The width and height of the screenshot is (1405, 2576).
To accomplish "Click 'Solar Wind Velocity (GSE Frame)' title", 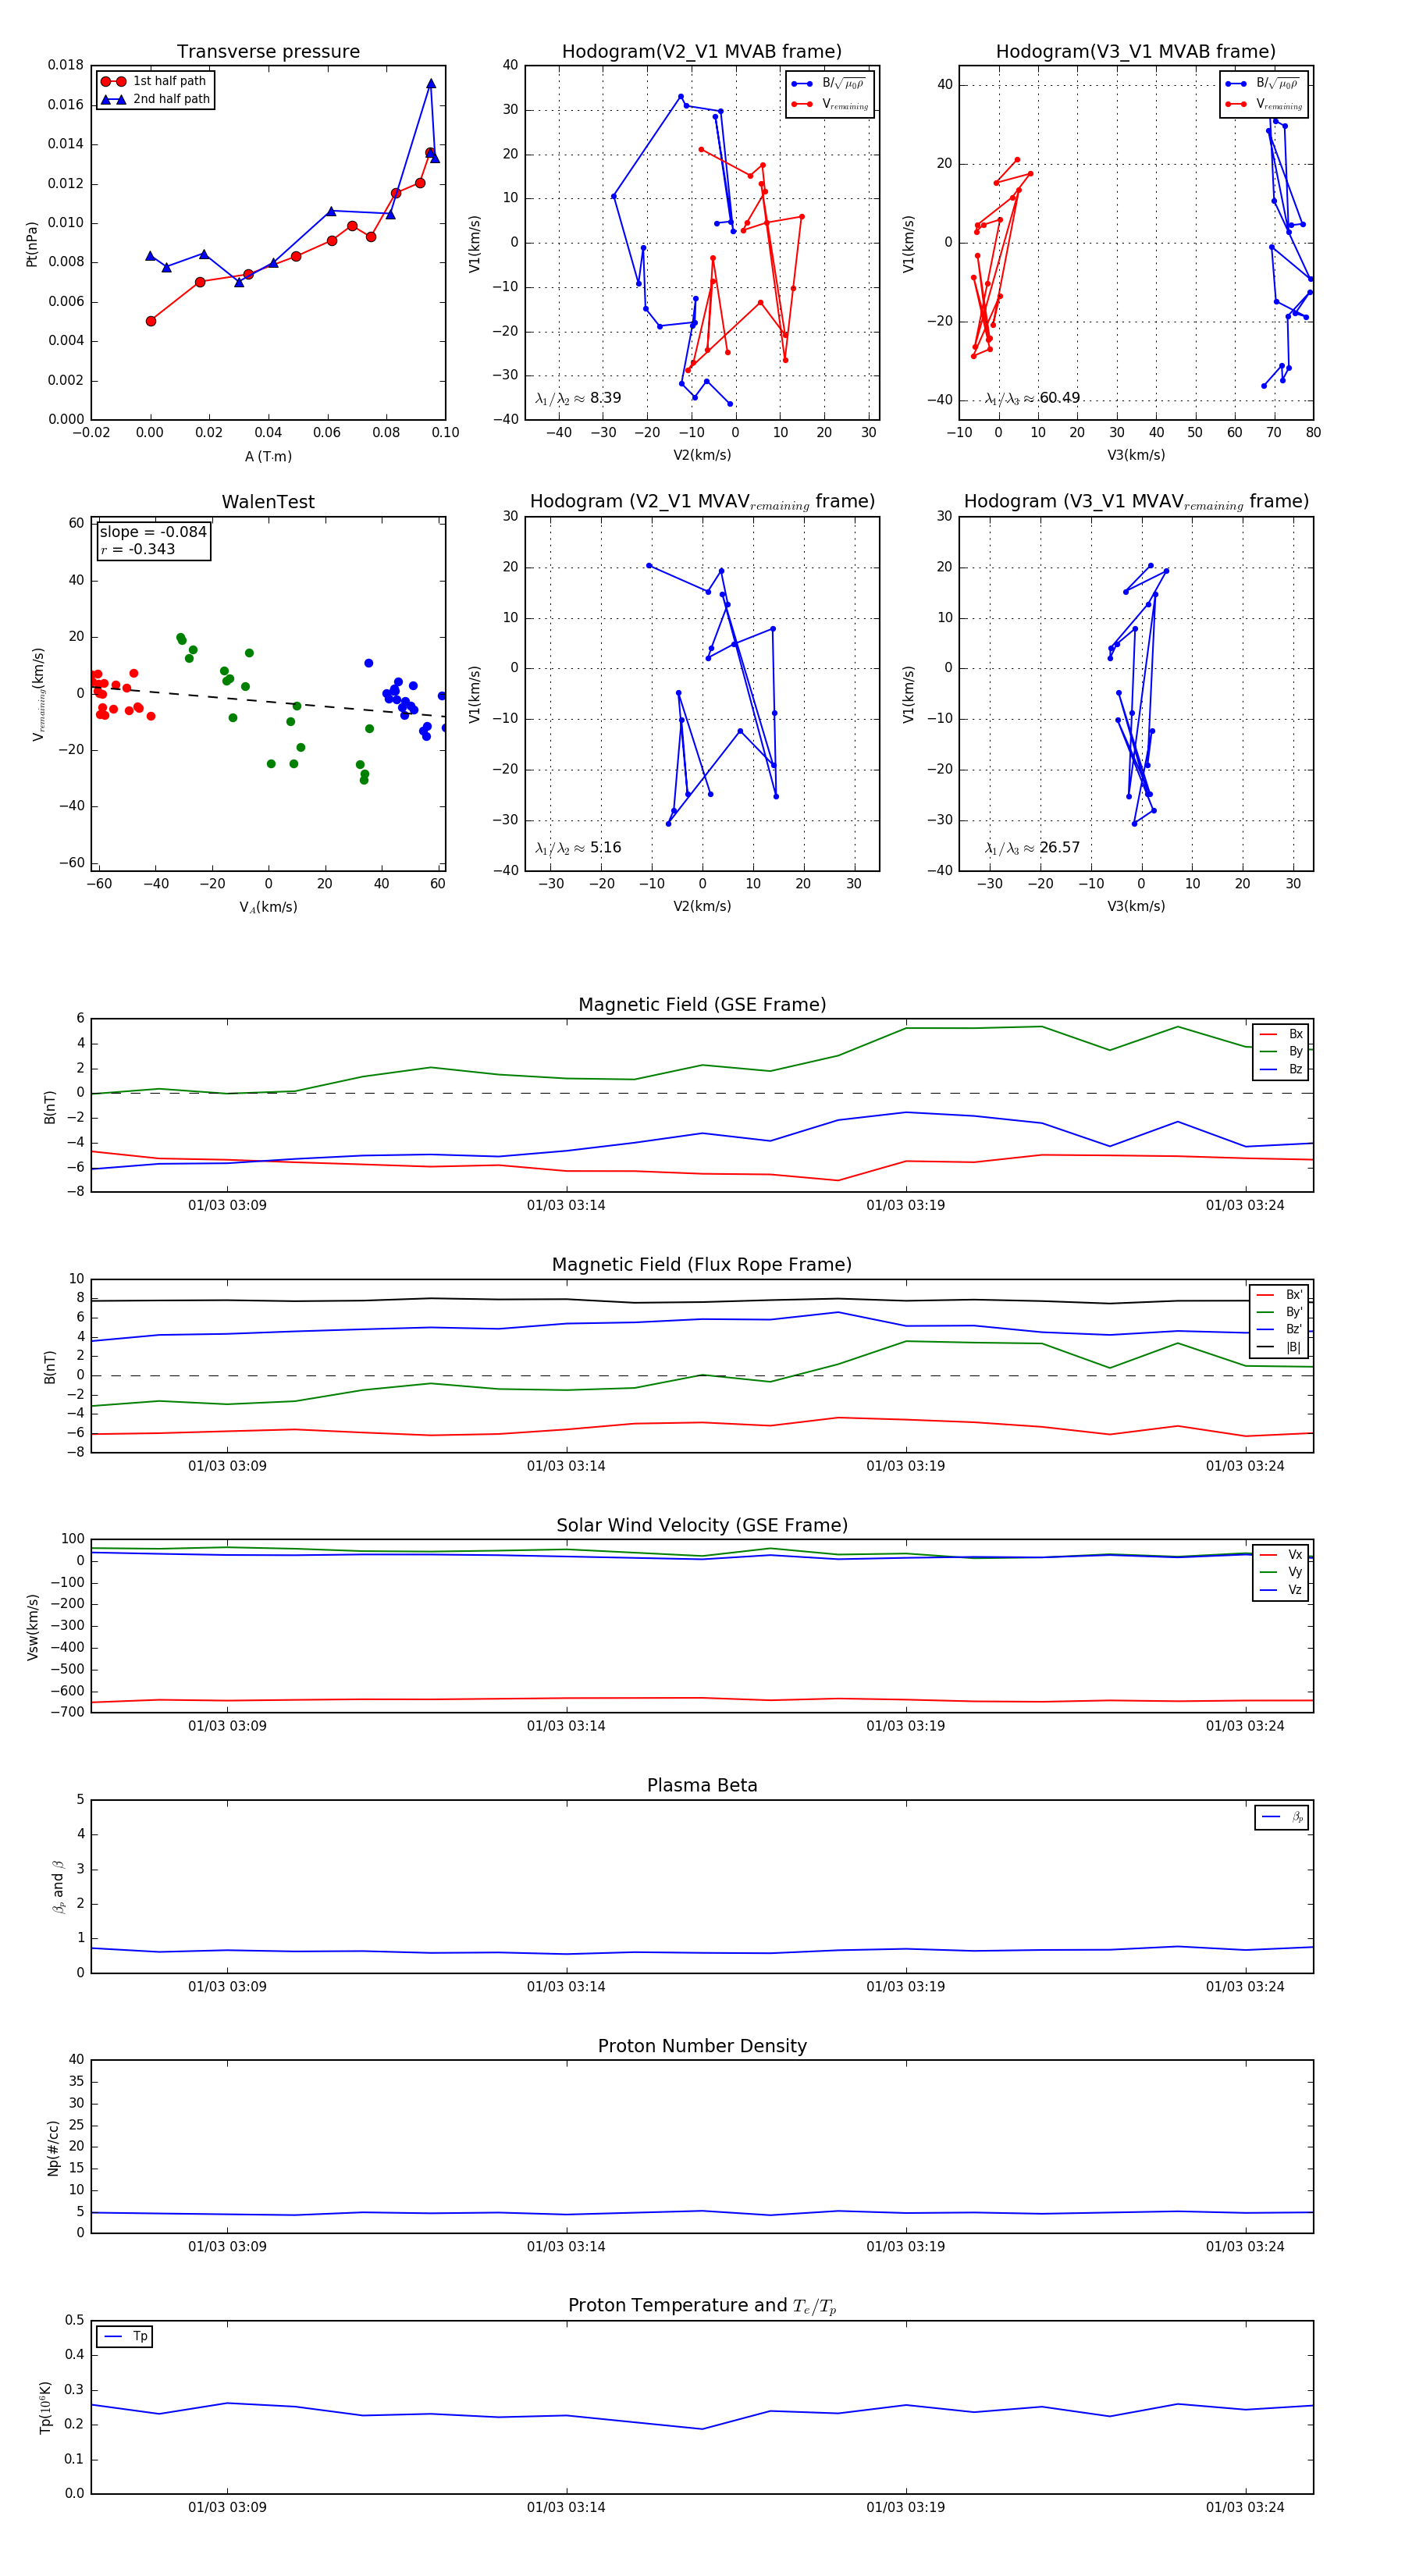I will (x=702, y=1526).
